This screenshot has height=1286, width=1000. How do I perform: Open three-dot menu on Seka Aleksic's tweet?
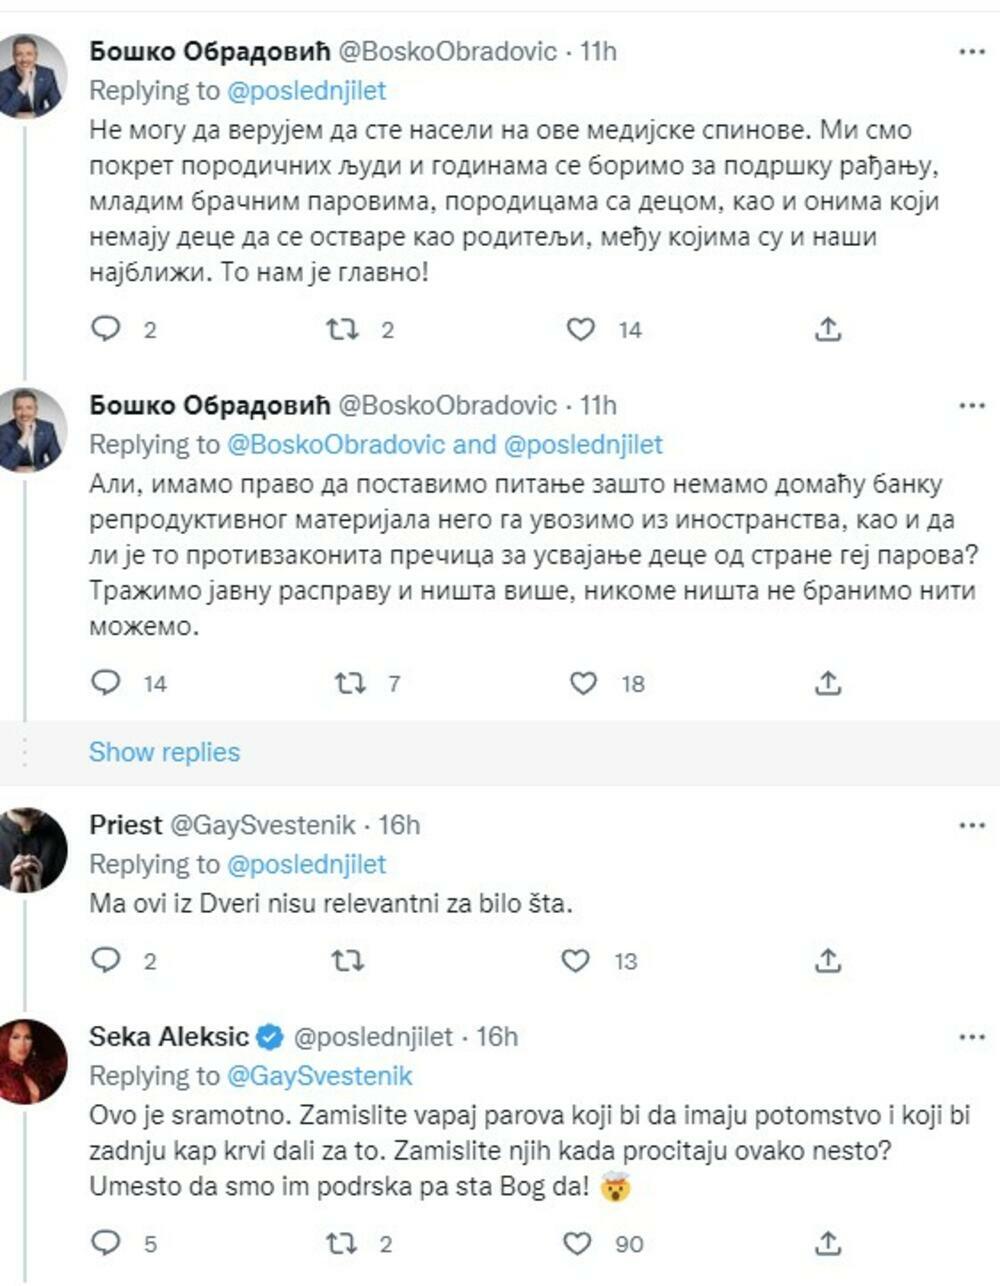pos(972,1038)
